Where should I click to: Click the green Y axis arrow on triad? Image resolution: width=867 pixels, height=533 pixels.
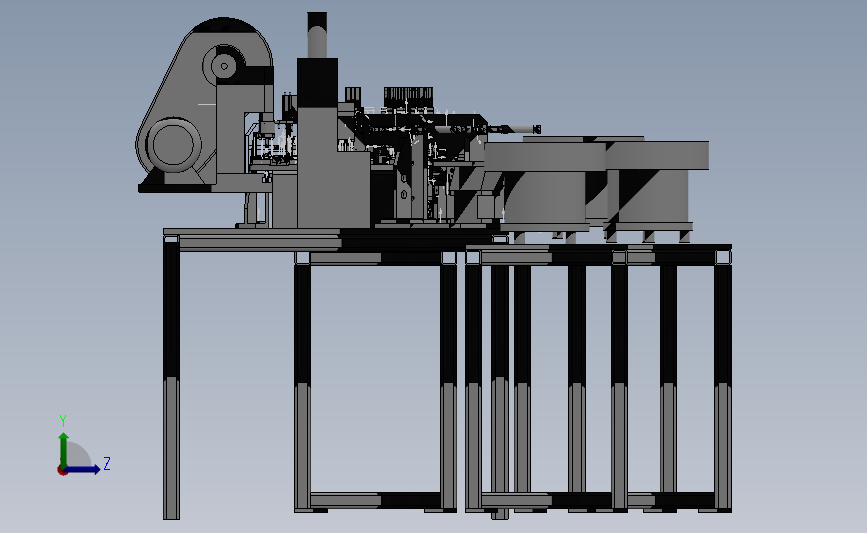[x=64, y=450]
